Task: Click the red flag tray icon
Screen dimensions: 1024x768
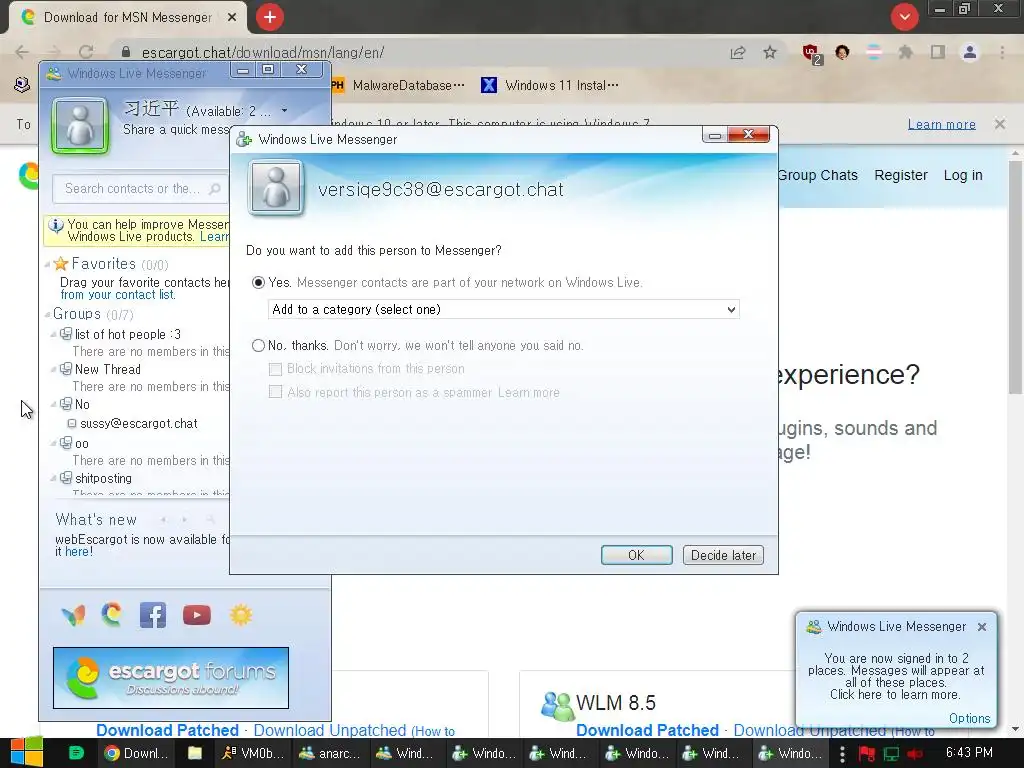Action: pos(867,754)
